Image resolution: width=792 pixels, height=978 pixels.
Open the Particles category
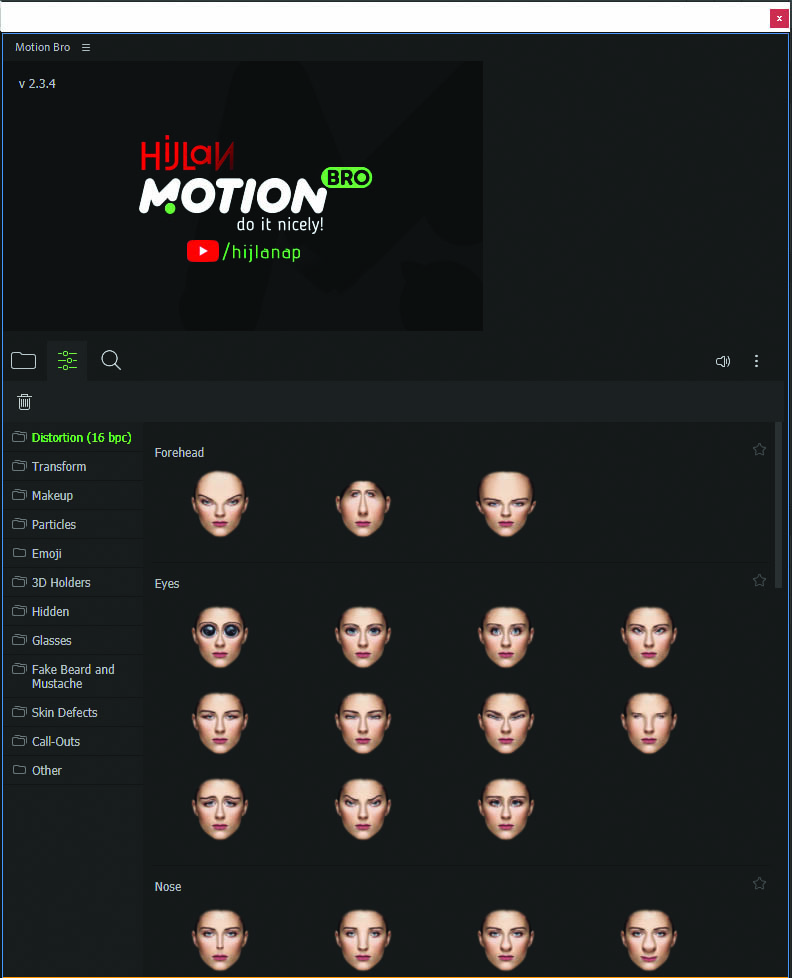coord(74,525)
